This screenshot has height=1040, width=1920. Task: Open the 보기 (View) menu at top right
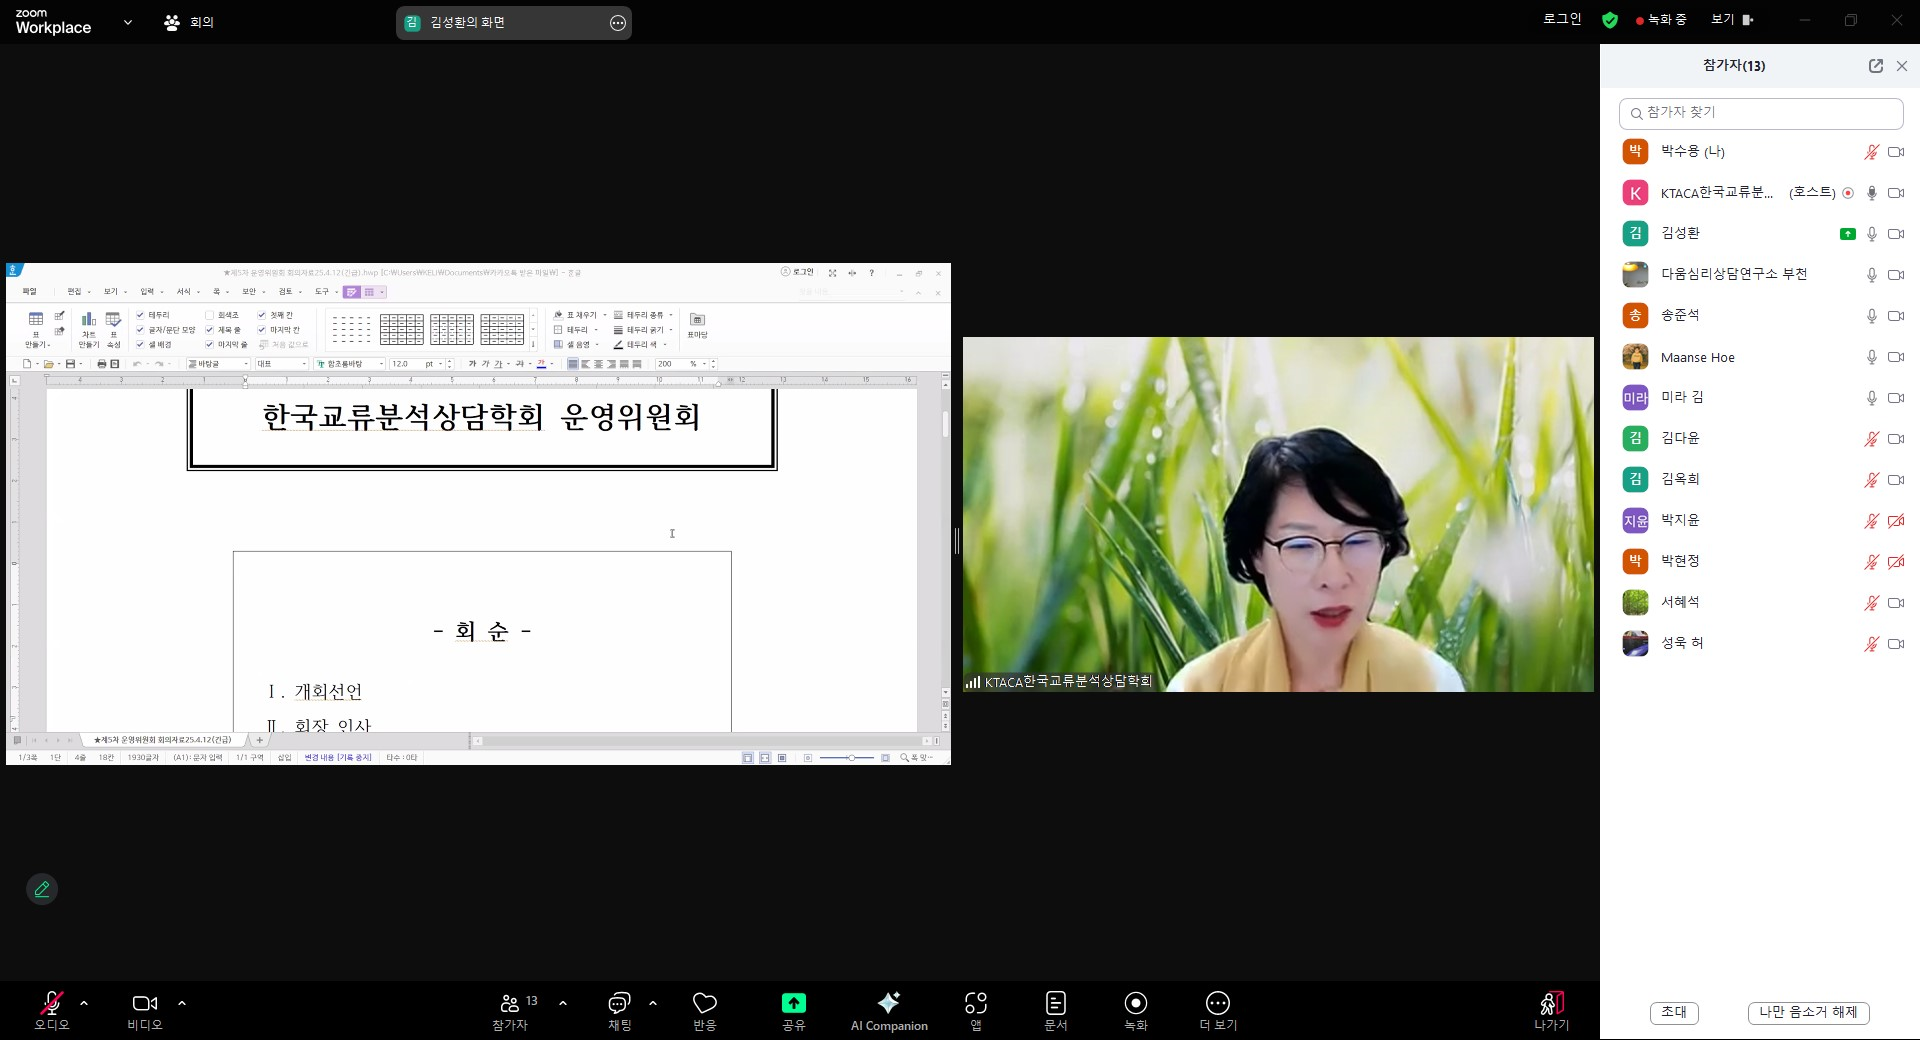[1732, 20]
